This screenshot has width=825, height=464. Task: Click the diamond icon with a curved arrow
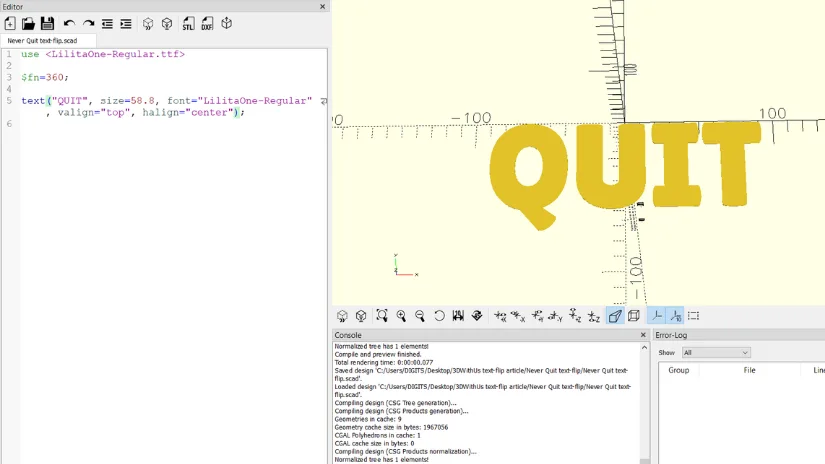click(477, 316)
